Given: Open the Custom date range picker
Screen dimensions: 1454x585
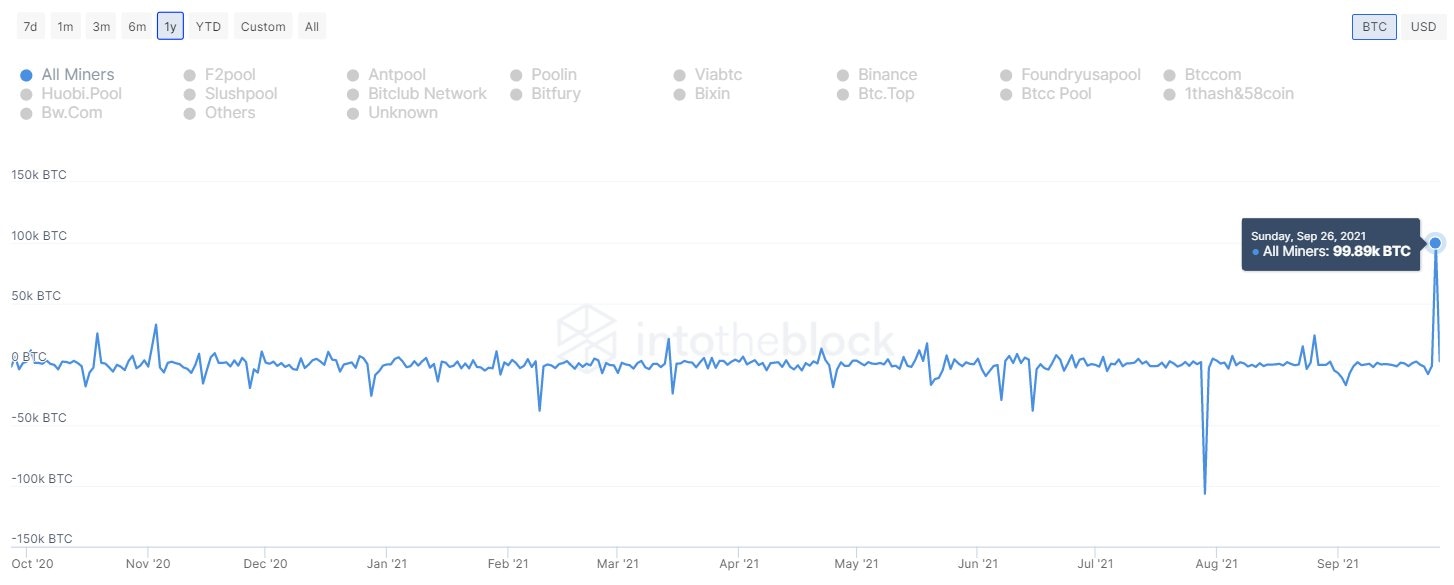Looking at the screenshot, I should [262, 26].
